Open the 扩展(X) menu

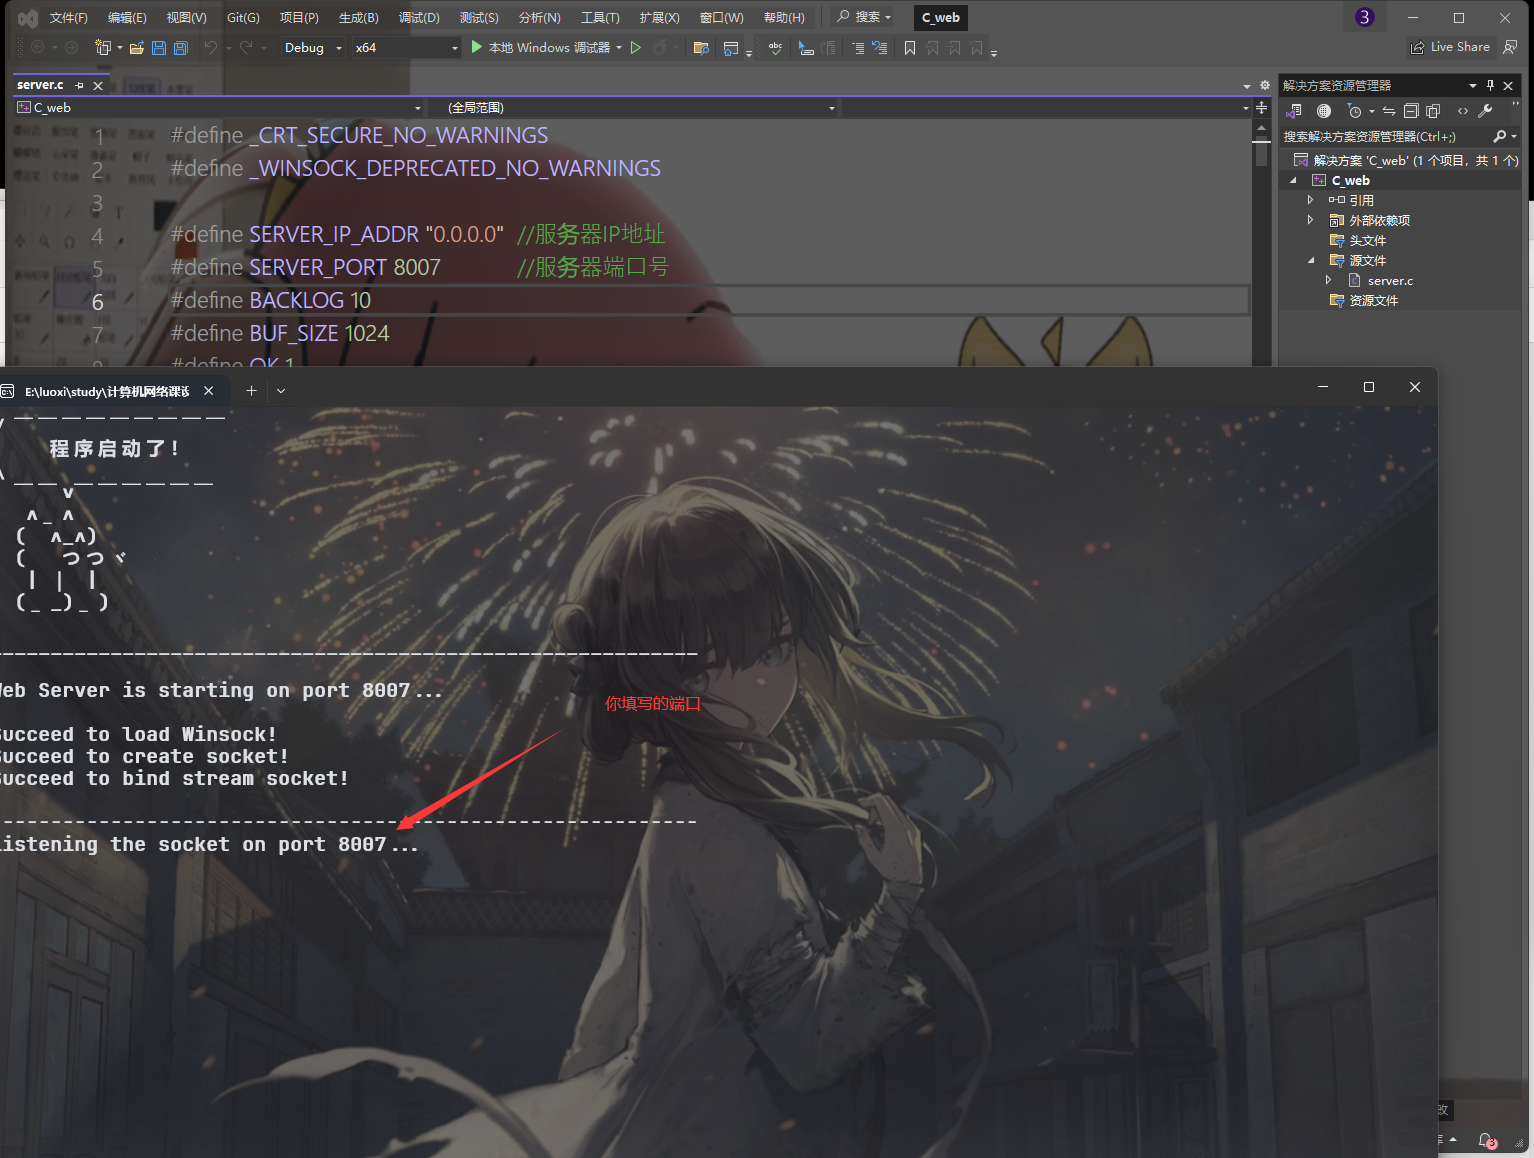click(659, 17)
